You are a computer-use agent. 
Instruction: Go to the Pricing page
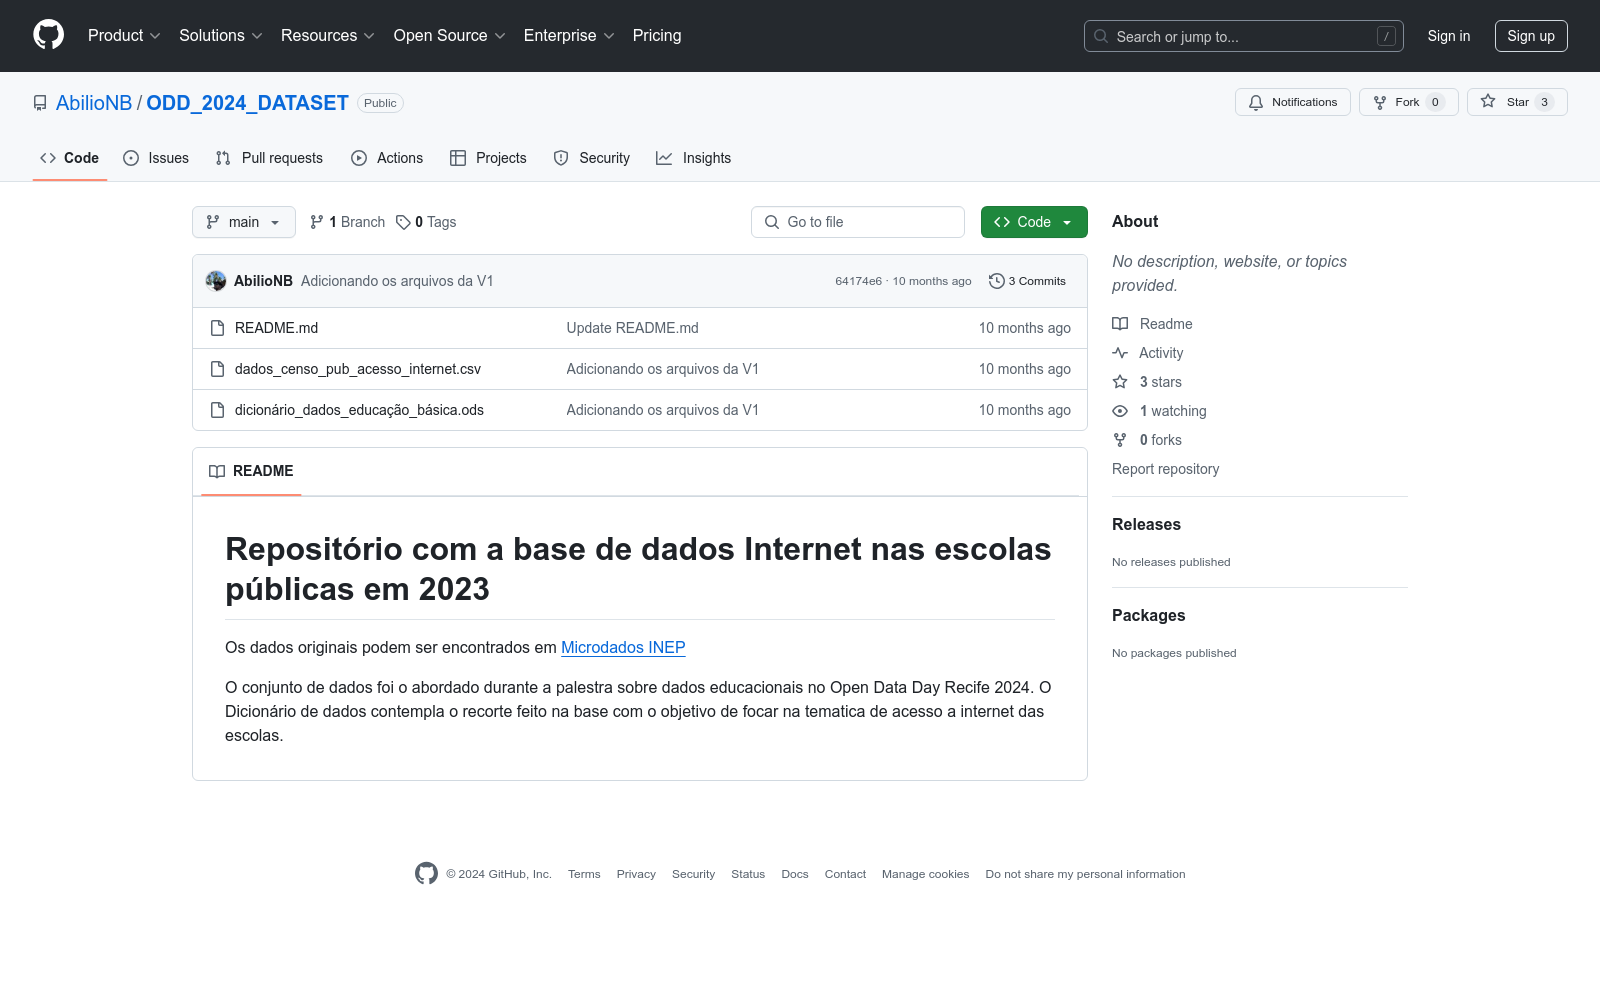(x=657, y=35)
